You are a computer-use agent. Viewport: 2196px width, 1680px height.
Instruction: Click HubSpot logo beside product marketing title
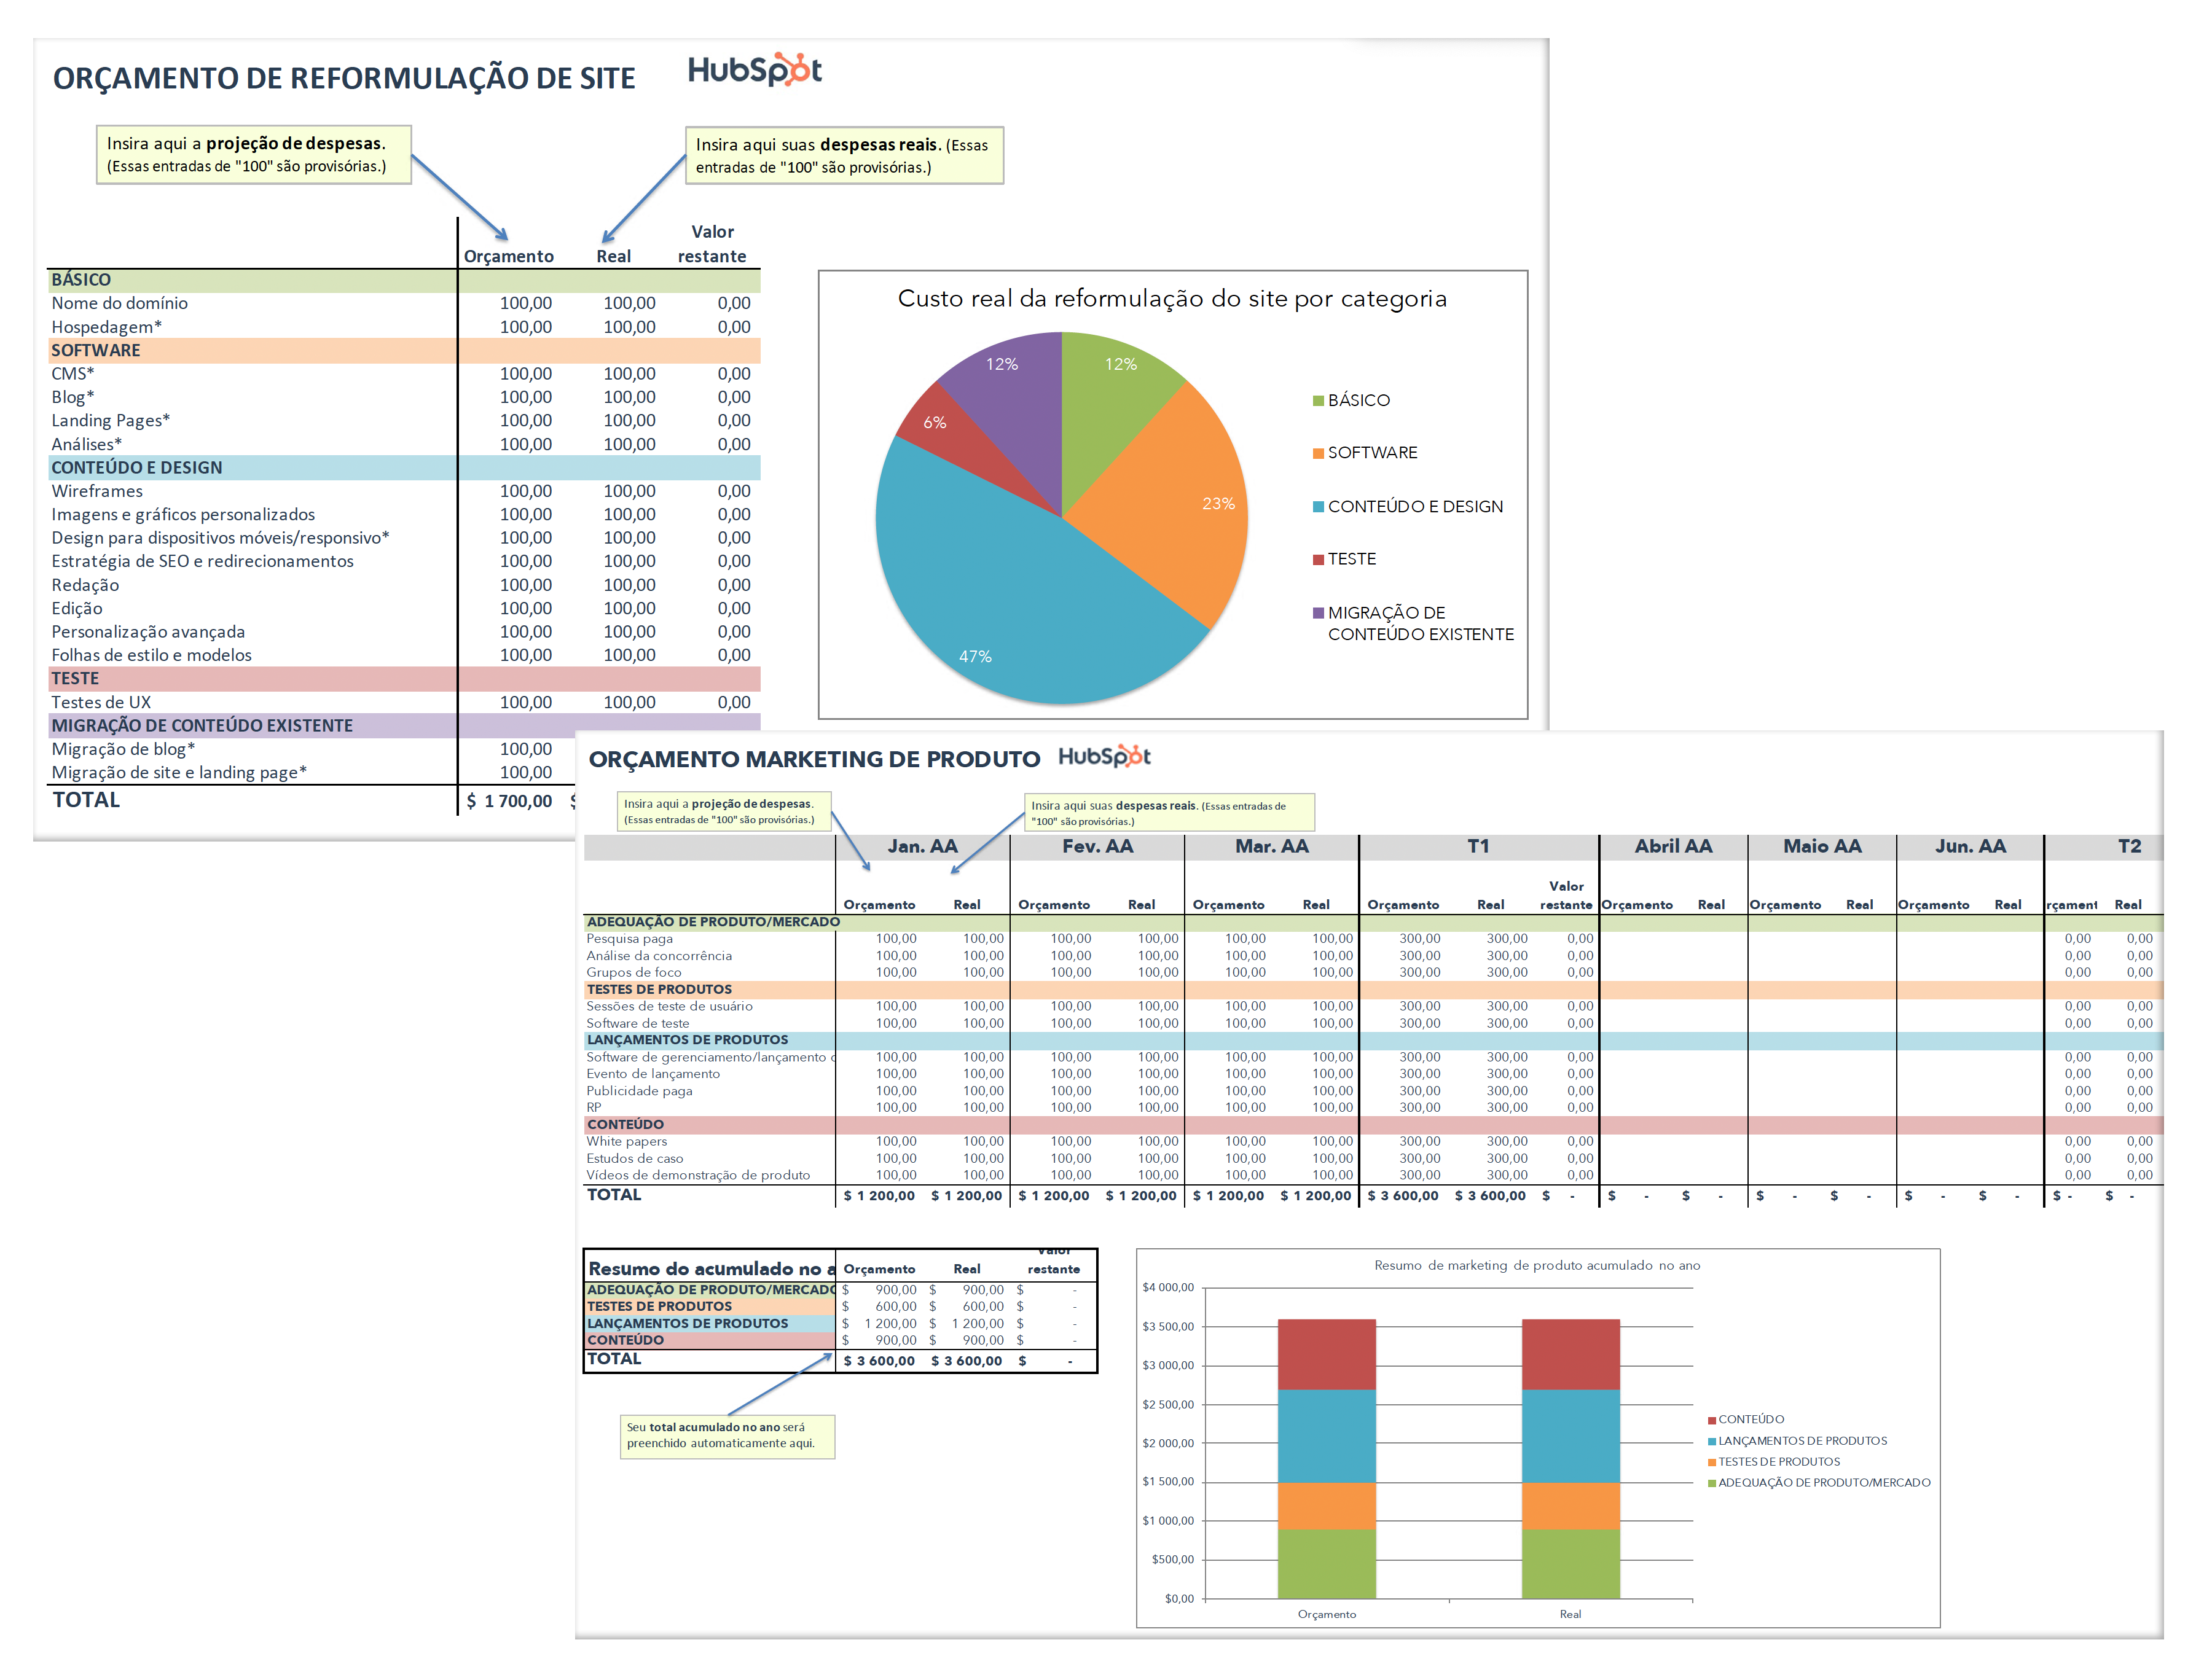(x=1104, y=756)
